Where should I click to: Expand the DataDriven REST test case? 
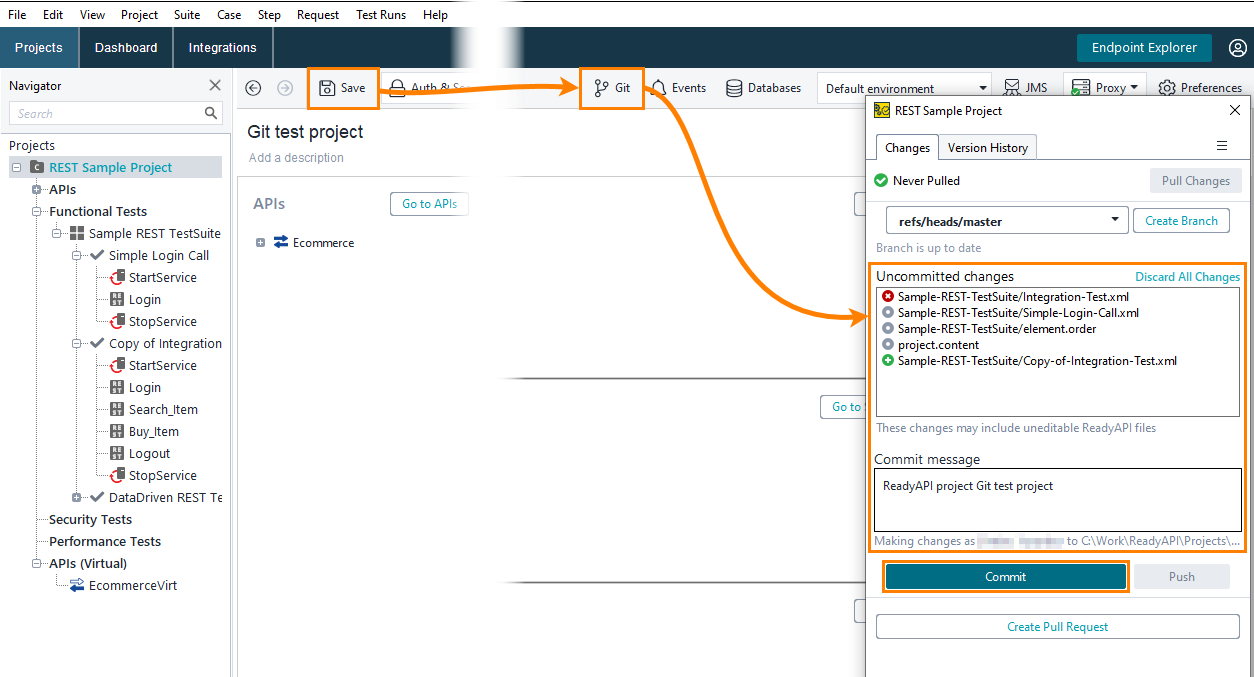click(x=77, y=497)
